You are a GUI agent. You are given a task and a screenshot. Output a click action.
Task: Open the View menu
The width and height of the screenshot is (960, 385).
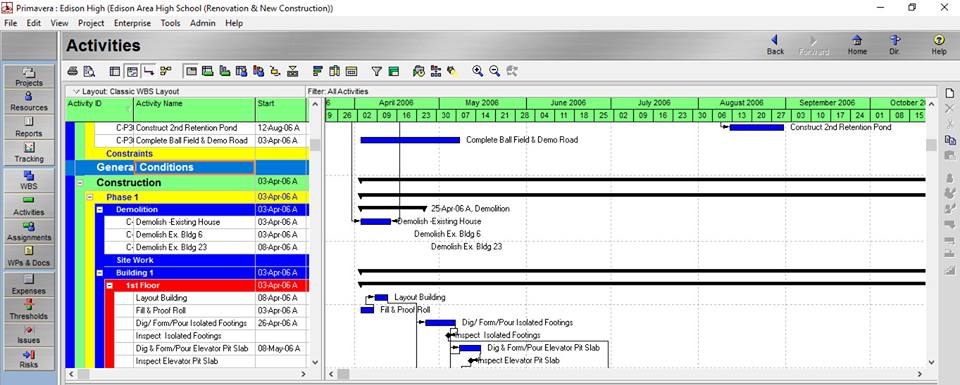point(59,23)
